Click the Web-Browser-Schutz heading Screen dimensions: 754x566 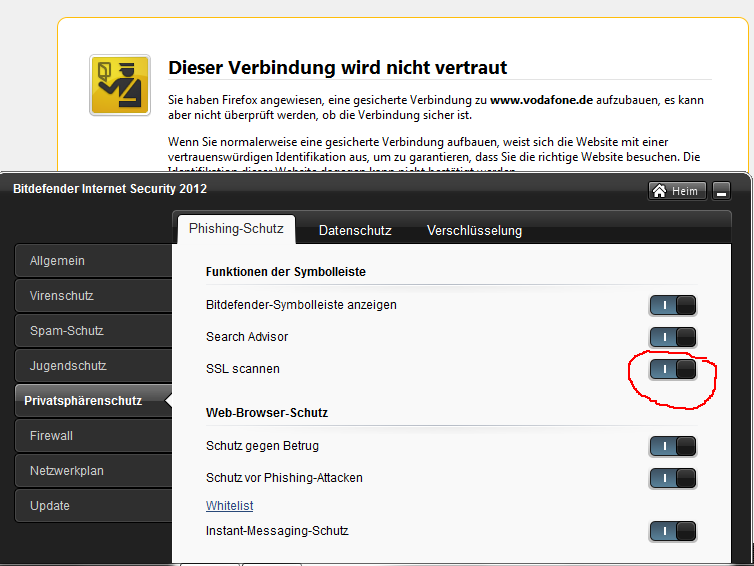click(267, 413)
